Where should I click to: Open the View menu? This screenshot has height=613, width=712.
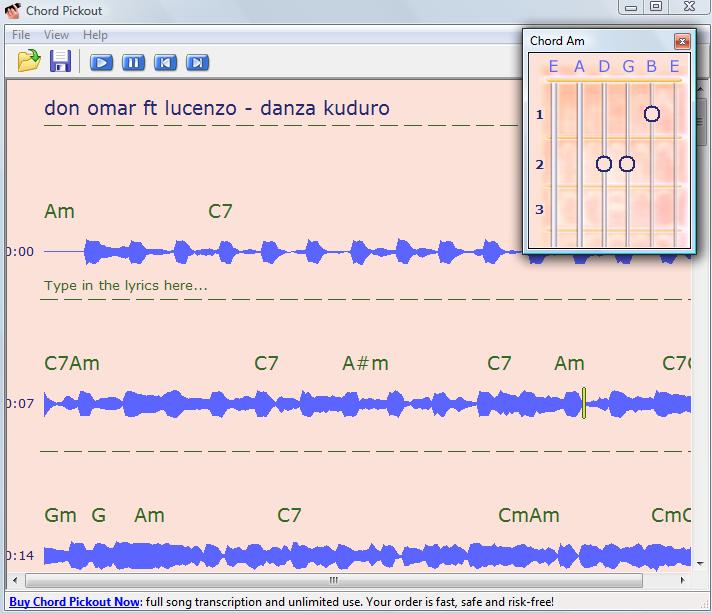pyautogui.click(x=56, y=35)
